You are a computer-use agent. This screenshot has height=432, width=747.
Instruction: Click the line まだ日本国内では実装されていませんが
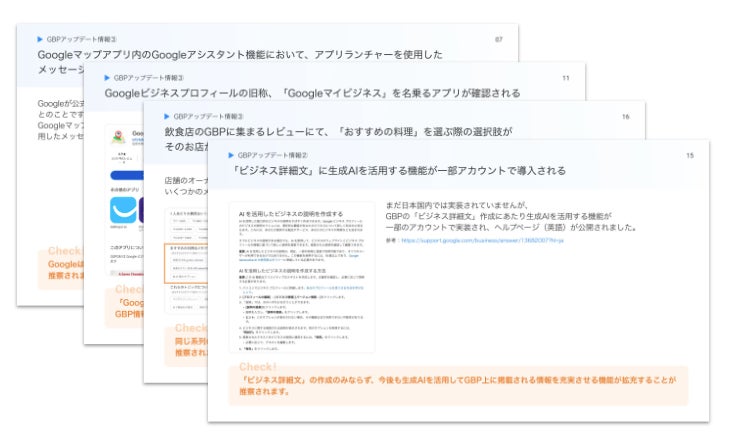point(456,205)
